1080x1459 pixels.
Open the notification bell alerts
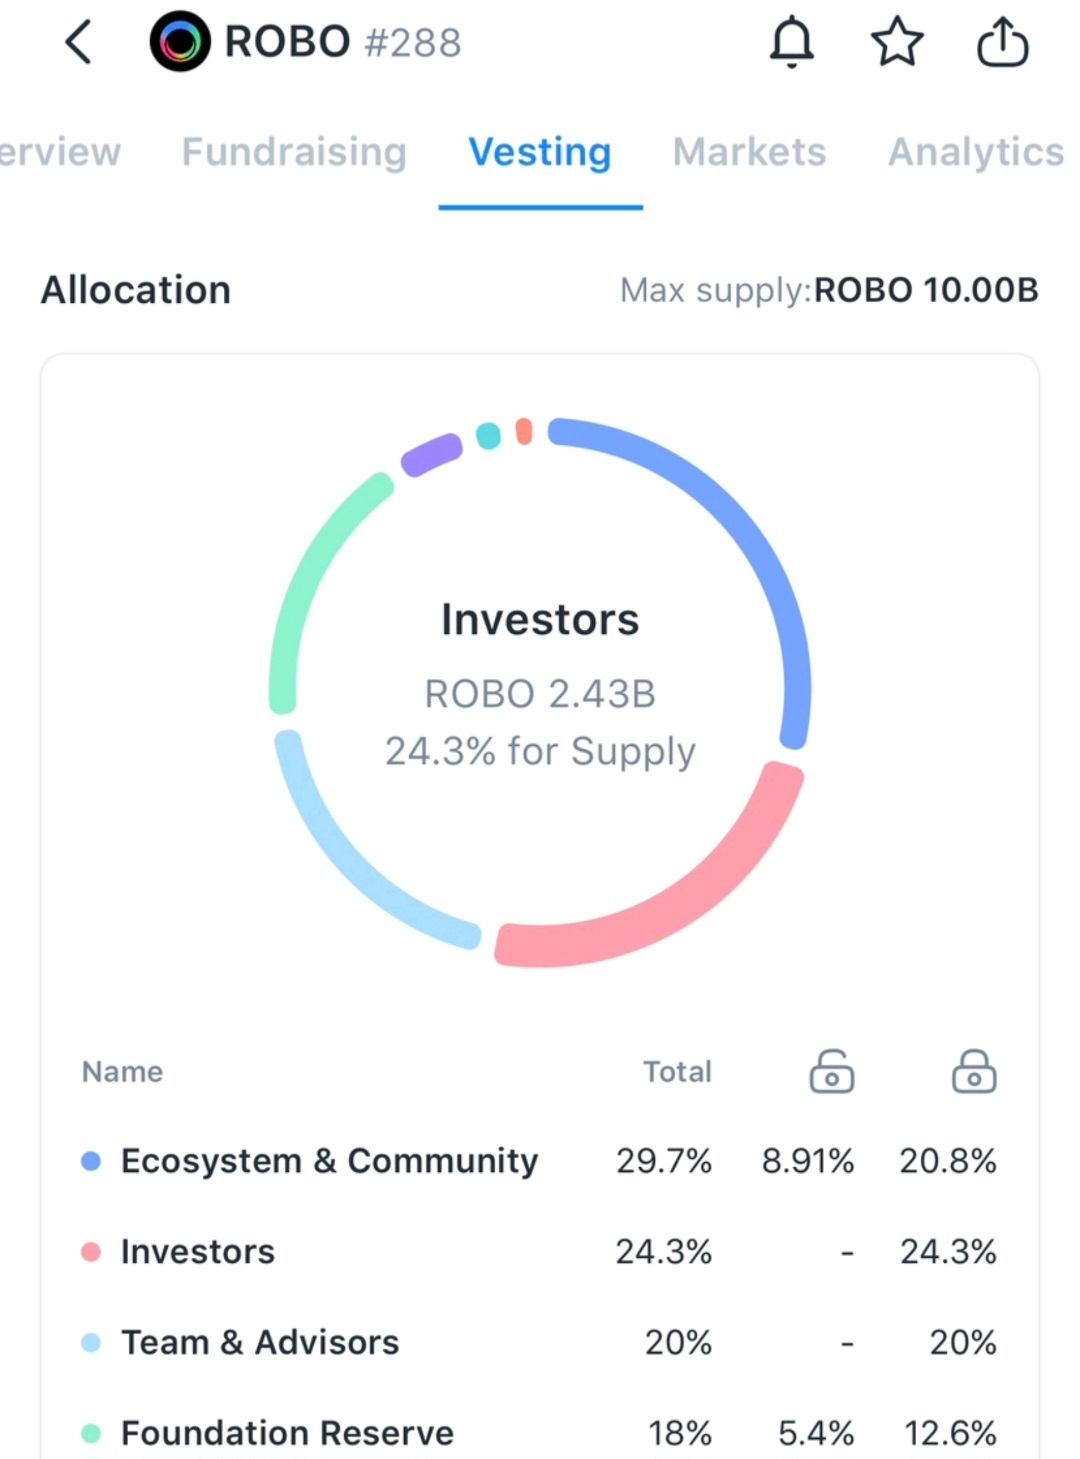click(x=791, y=43)
